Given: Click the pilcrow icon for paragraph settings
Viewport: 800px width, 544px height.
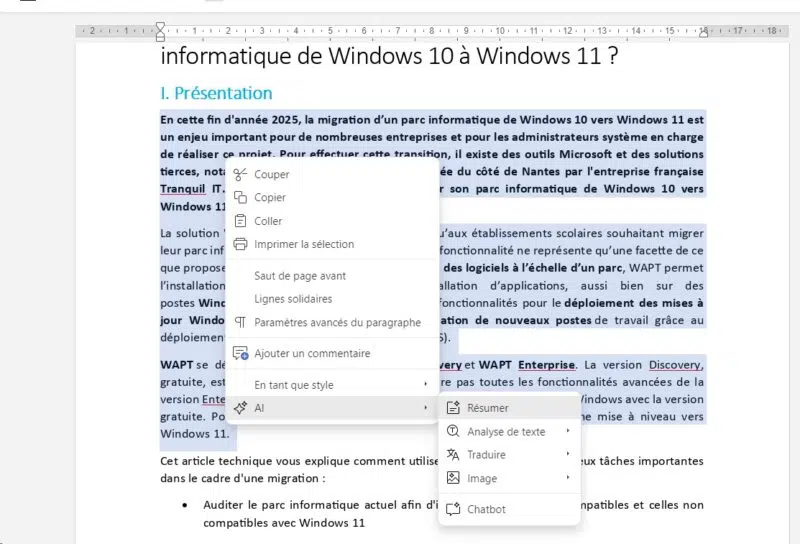Looking at the screenshot, I should tap(240, 323).
